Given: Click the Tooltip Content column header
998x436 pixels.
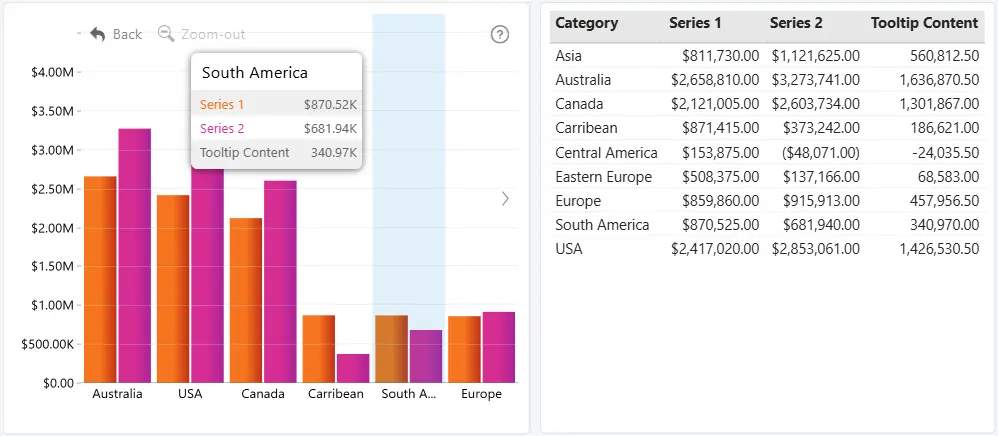Looking at the screenshot, I should pyautogui.click(x=924, y=23).
